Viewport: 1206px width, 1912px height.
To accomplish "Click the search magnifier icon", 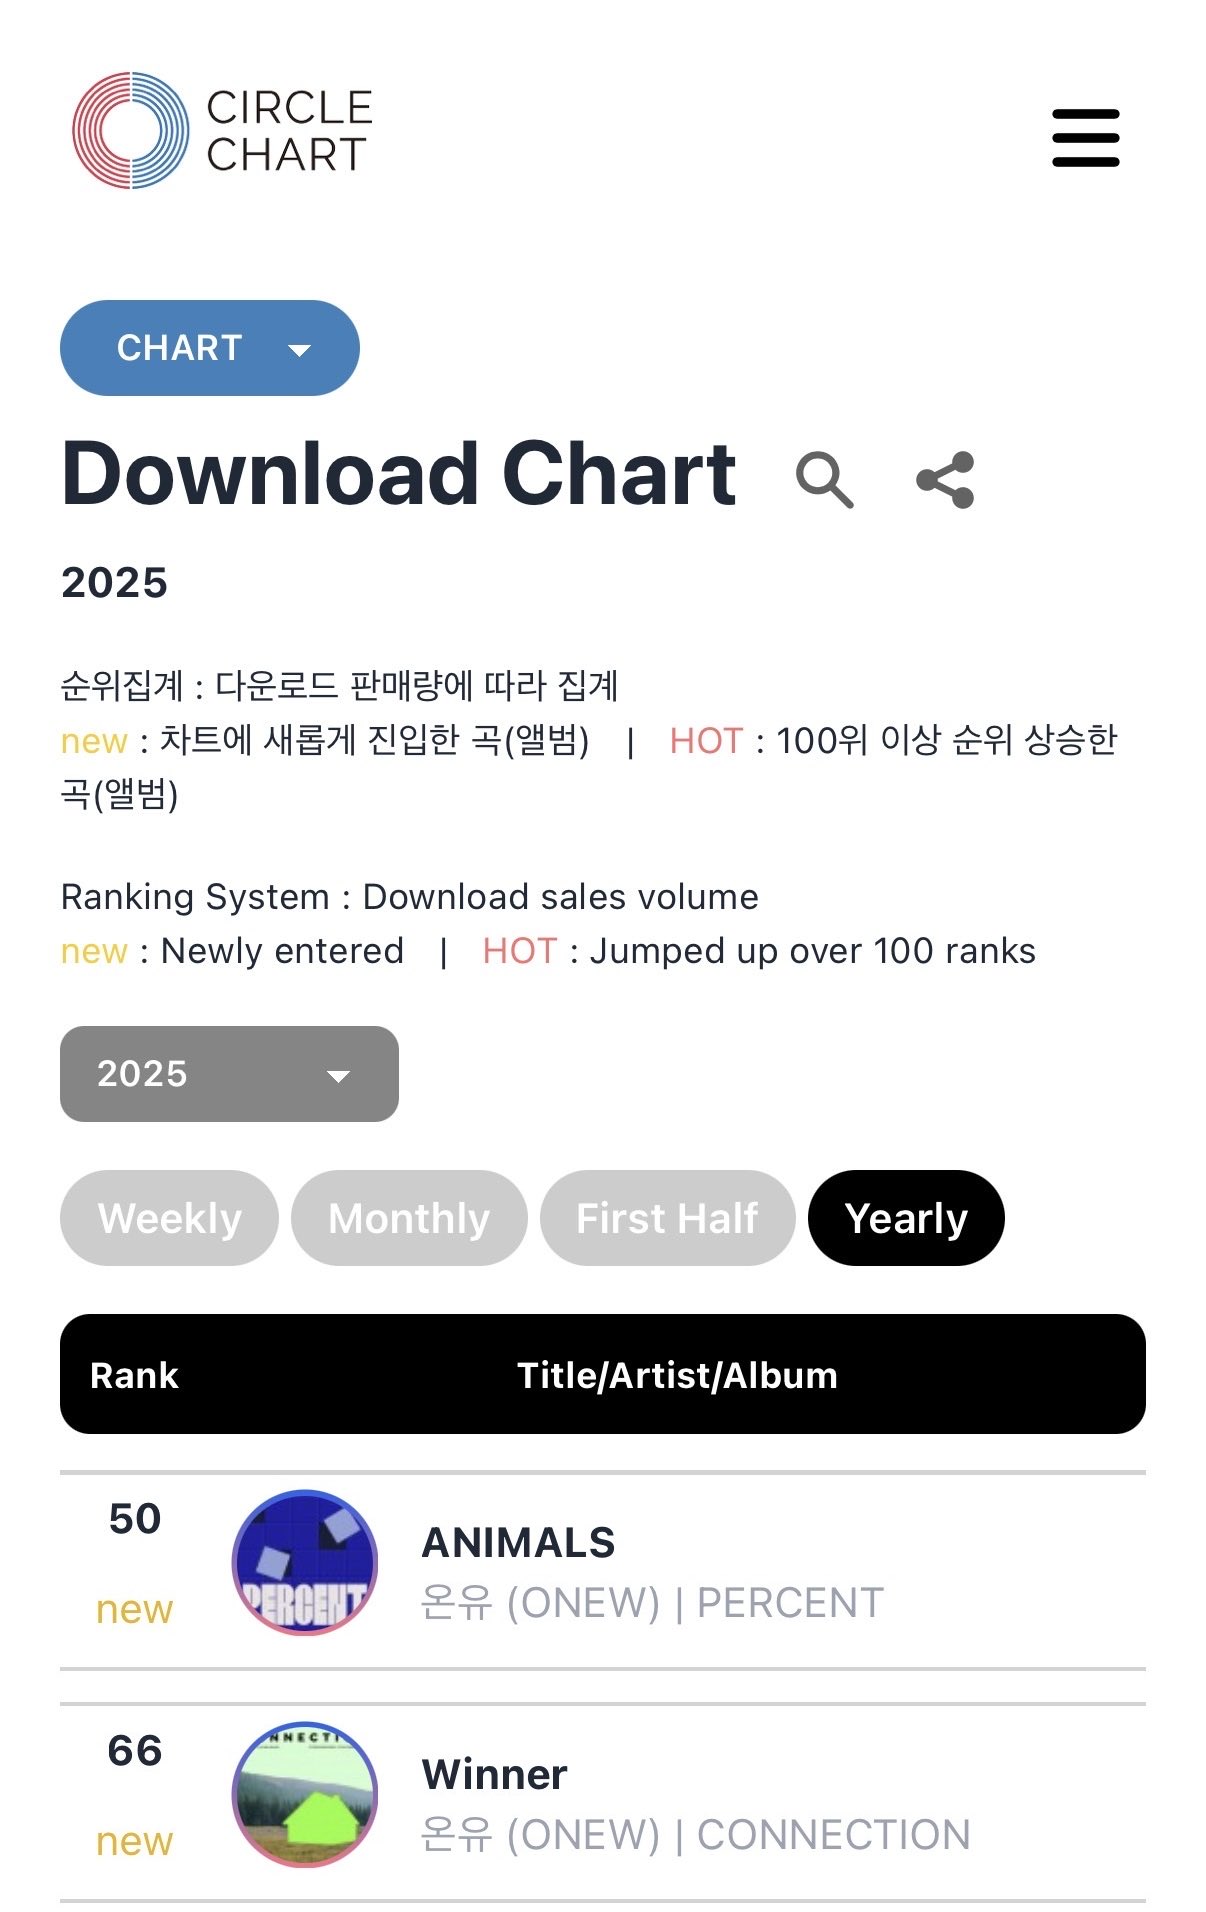I will coord(824,480).
